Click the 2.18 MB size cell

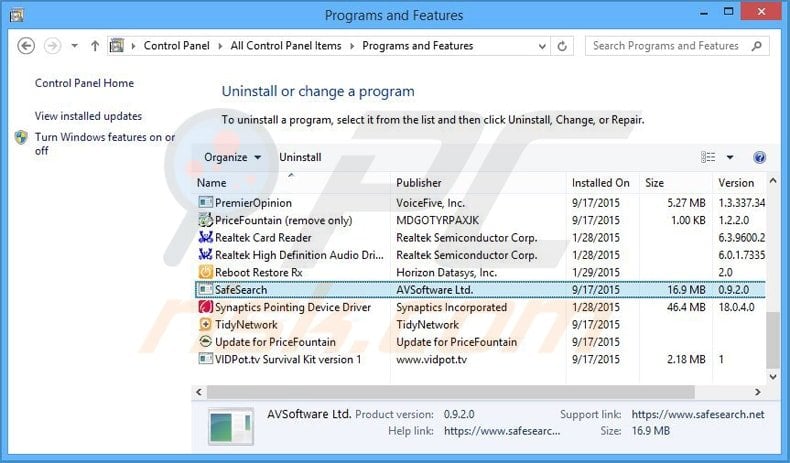coord(686,359)
